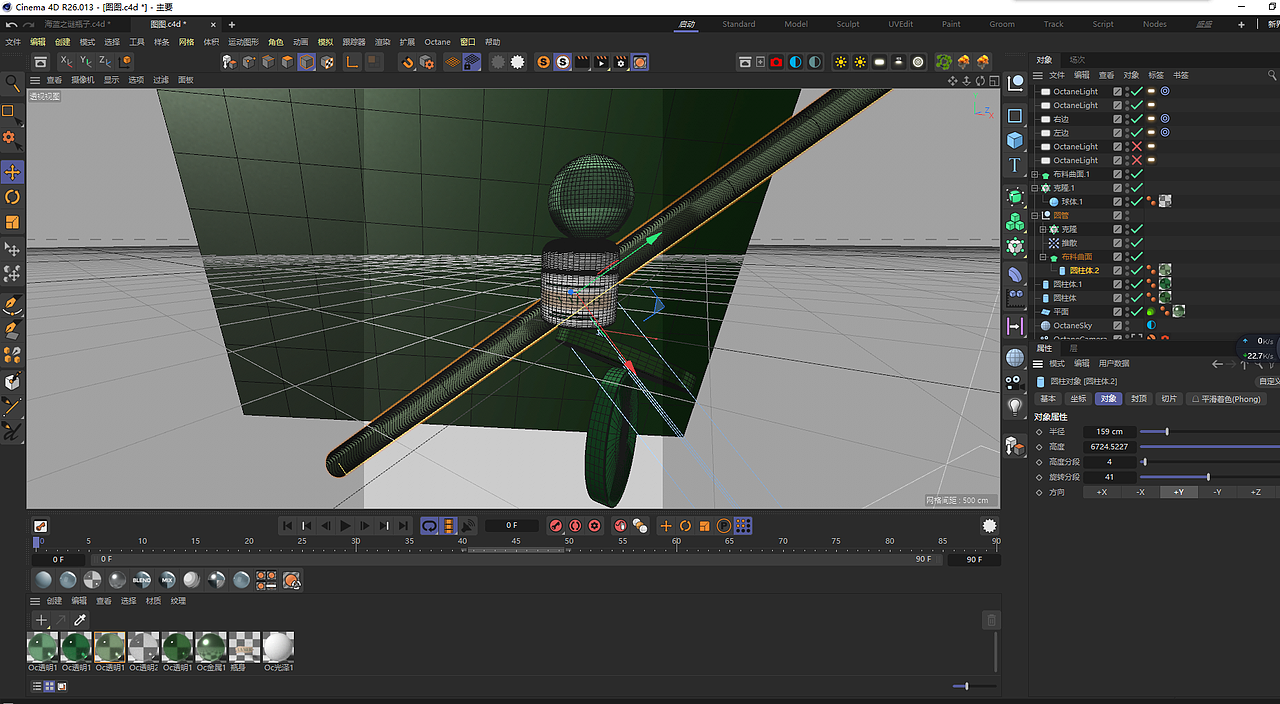Switch to the Sculpt layout tab
This screenshot has width=1280, height=704.
tap(848, 24)
